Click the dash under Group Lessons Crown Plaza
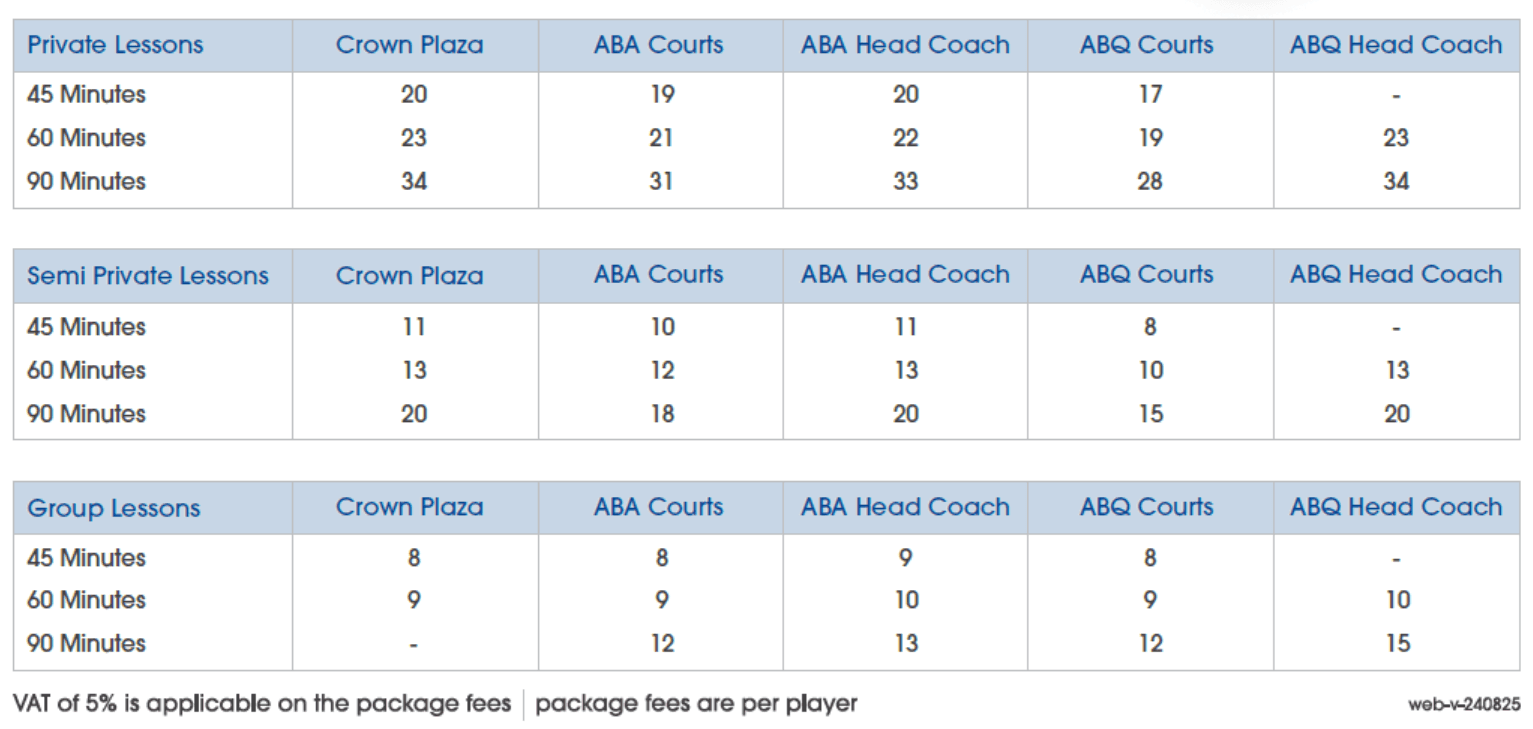Image resolution: width=1533 pixels, height=729 pixels. tap(414, 645)
